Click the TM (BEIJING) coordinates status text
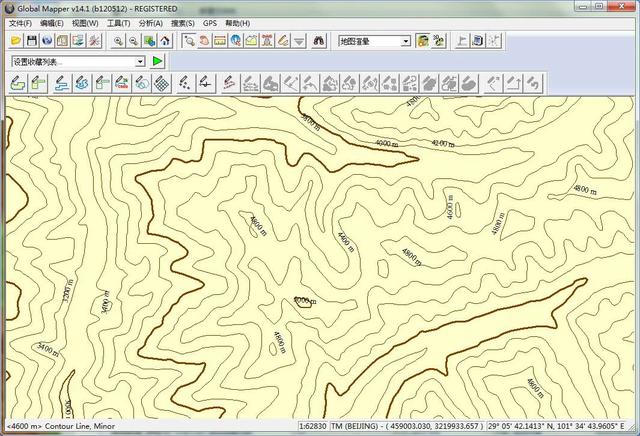 coord(407,426)
